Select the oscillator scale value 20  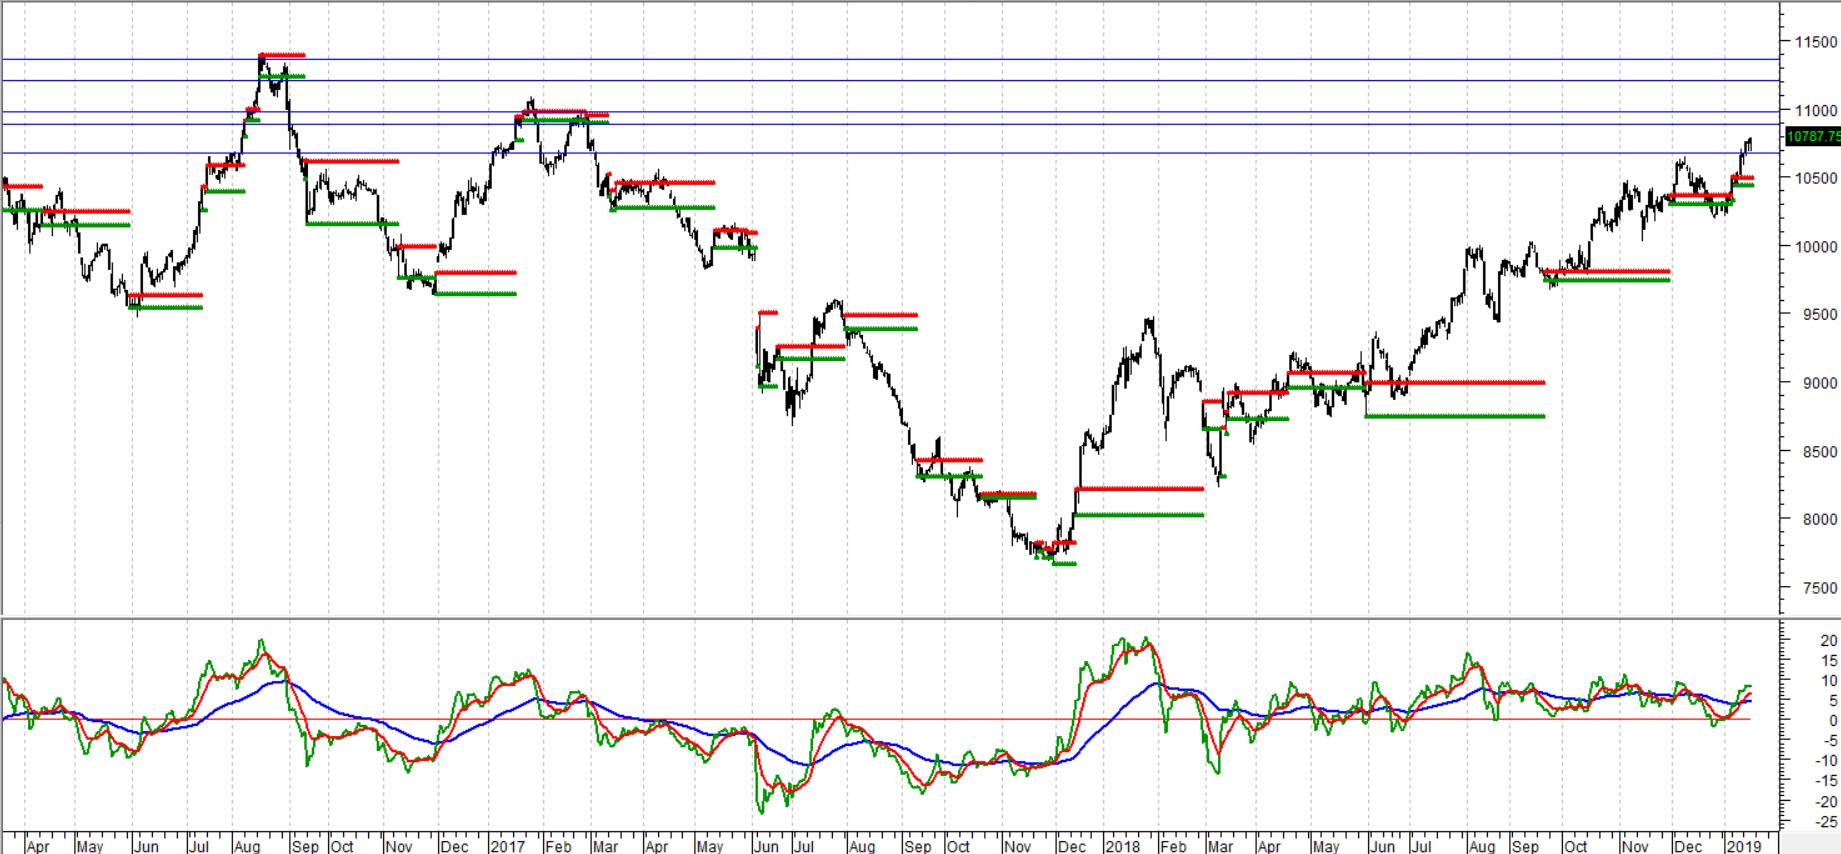[1829, 640]
